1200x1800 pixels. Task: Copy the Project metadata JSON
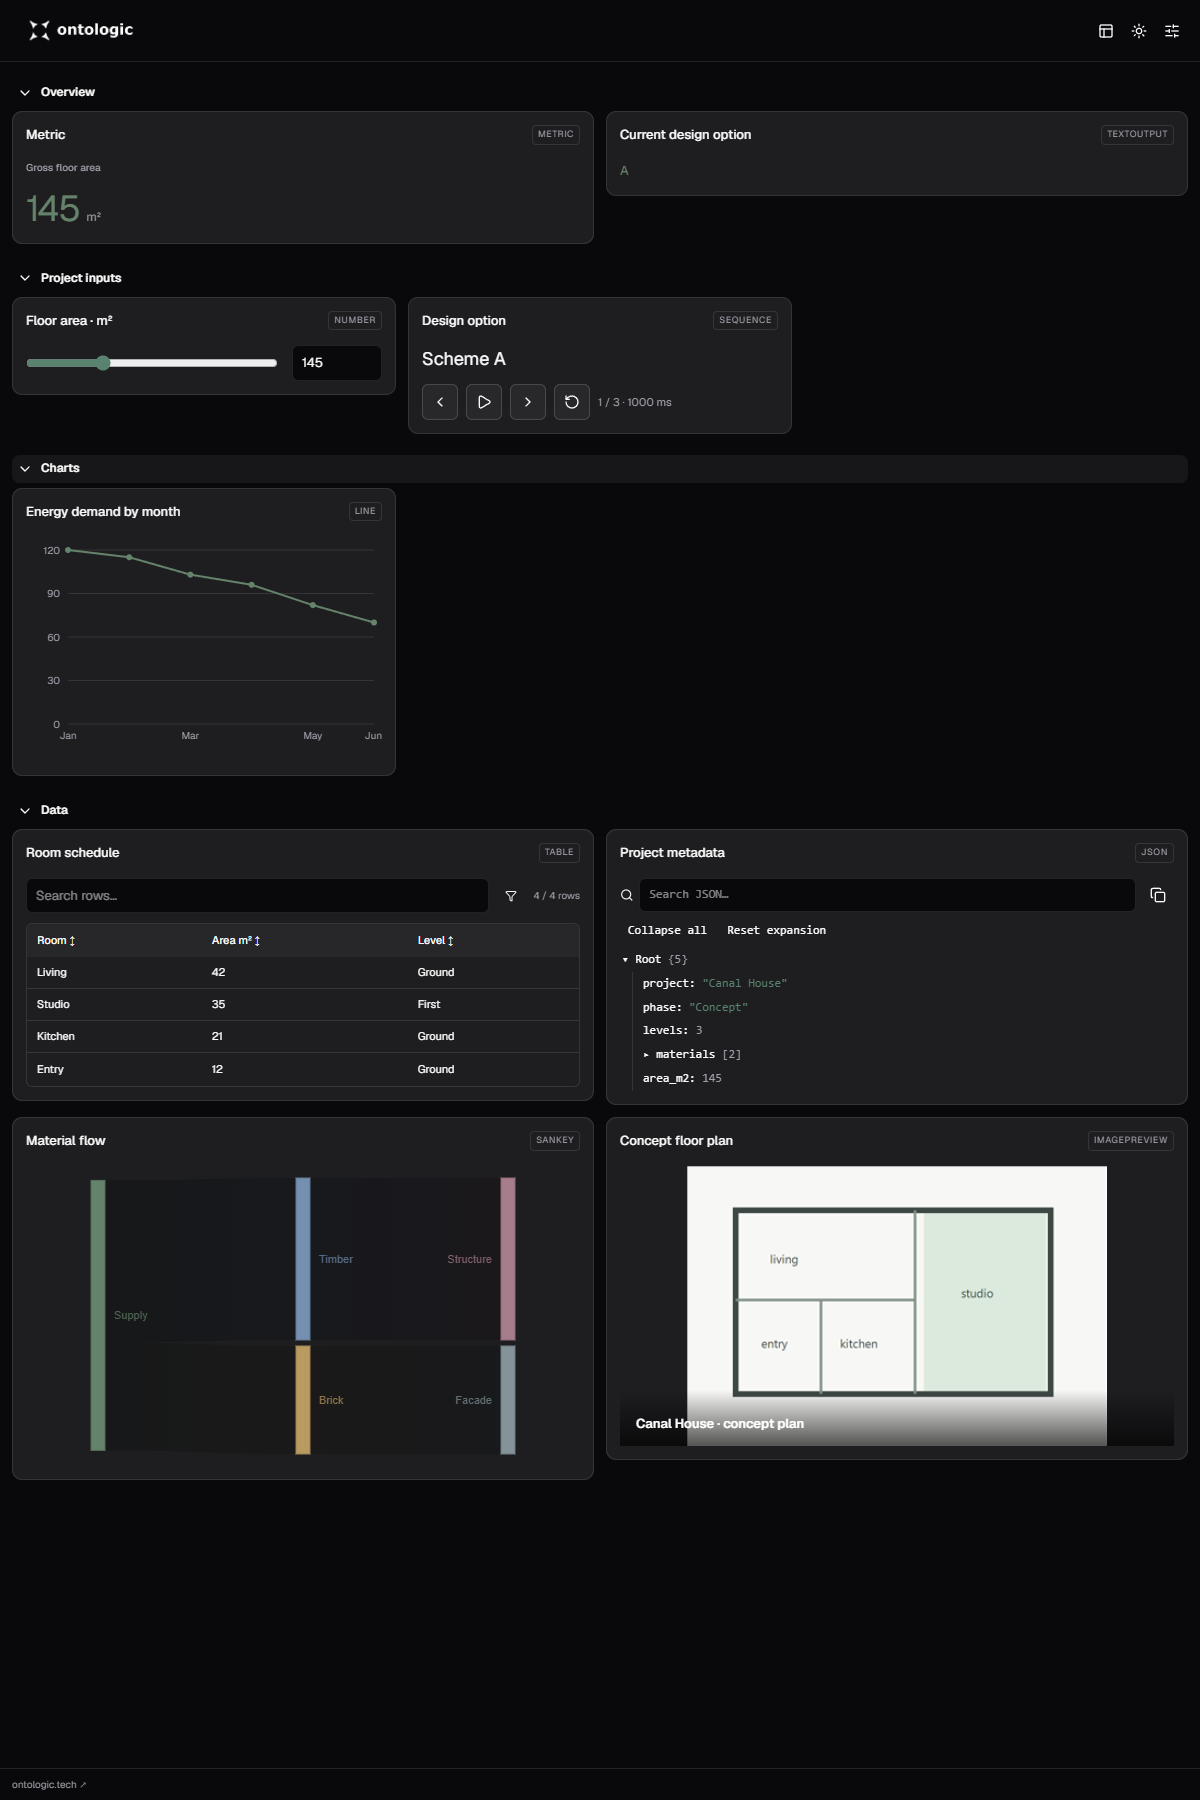click(x=1158, y=895)
